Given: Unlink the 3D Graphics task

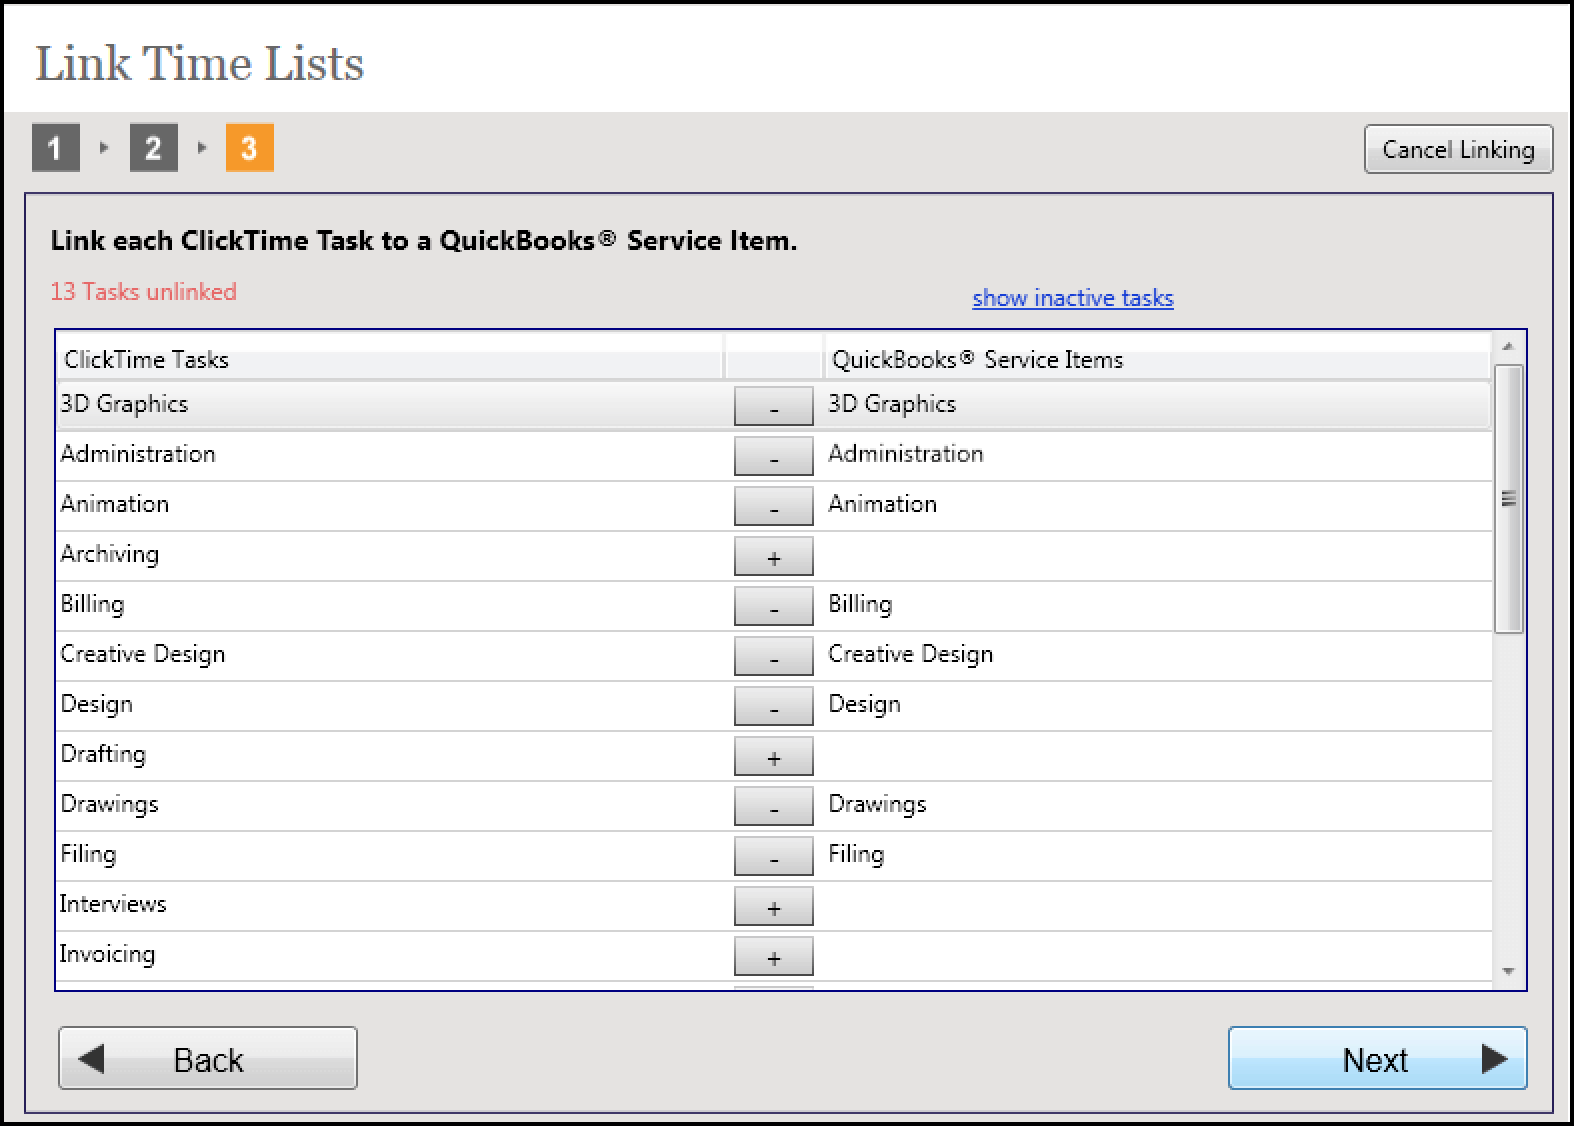Looking at the screenshot, I should point(773,407).
